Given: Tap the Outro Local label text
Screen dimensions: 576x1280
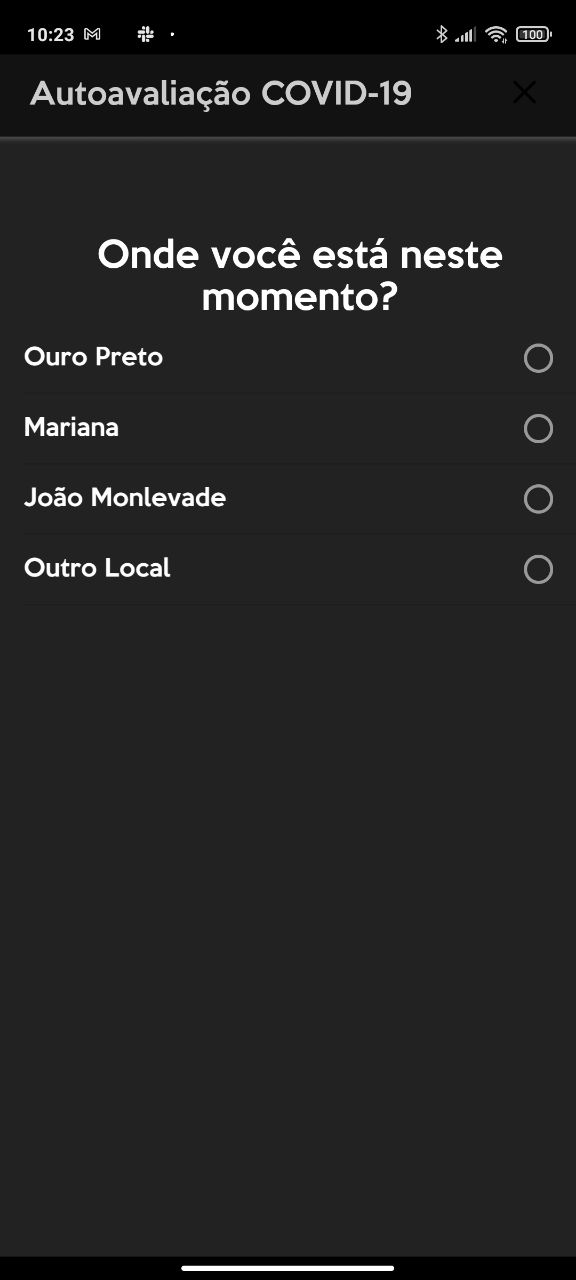Looking at the screenshot, I should click(97, 568).
